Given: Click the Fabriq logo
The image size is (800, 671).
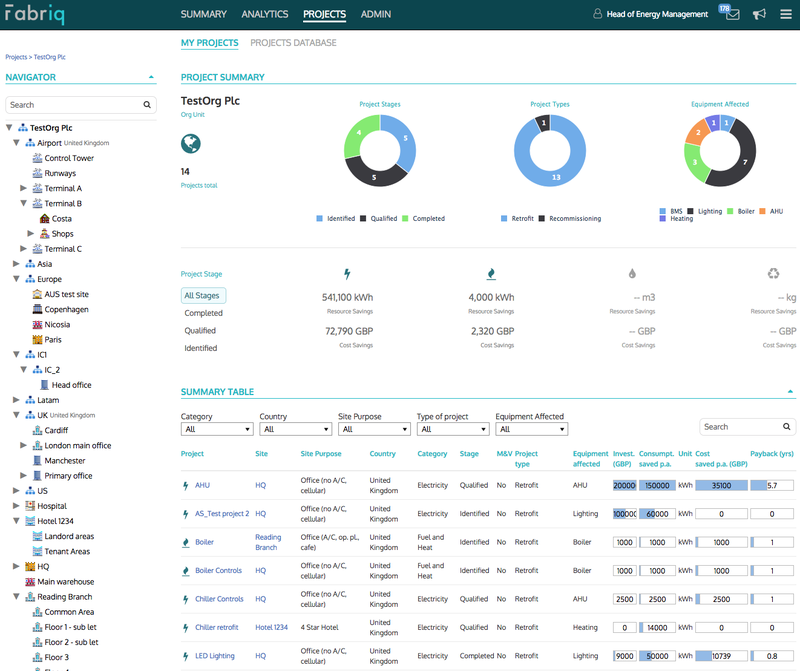Looking at the screenshot, I should (35, 14).
